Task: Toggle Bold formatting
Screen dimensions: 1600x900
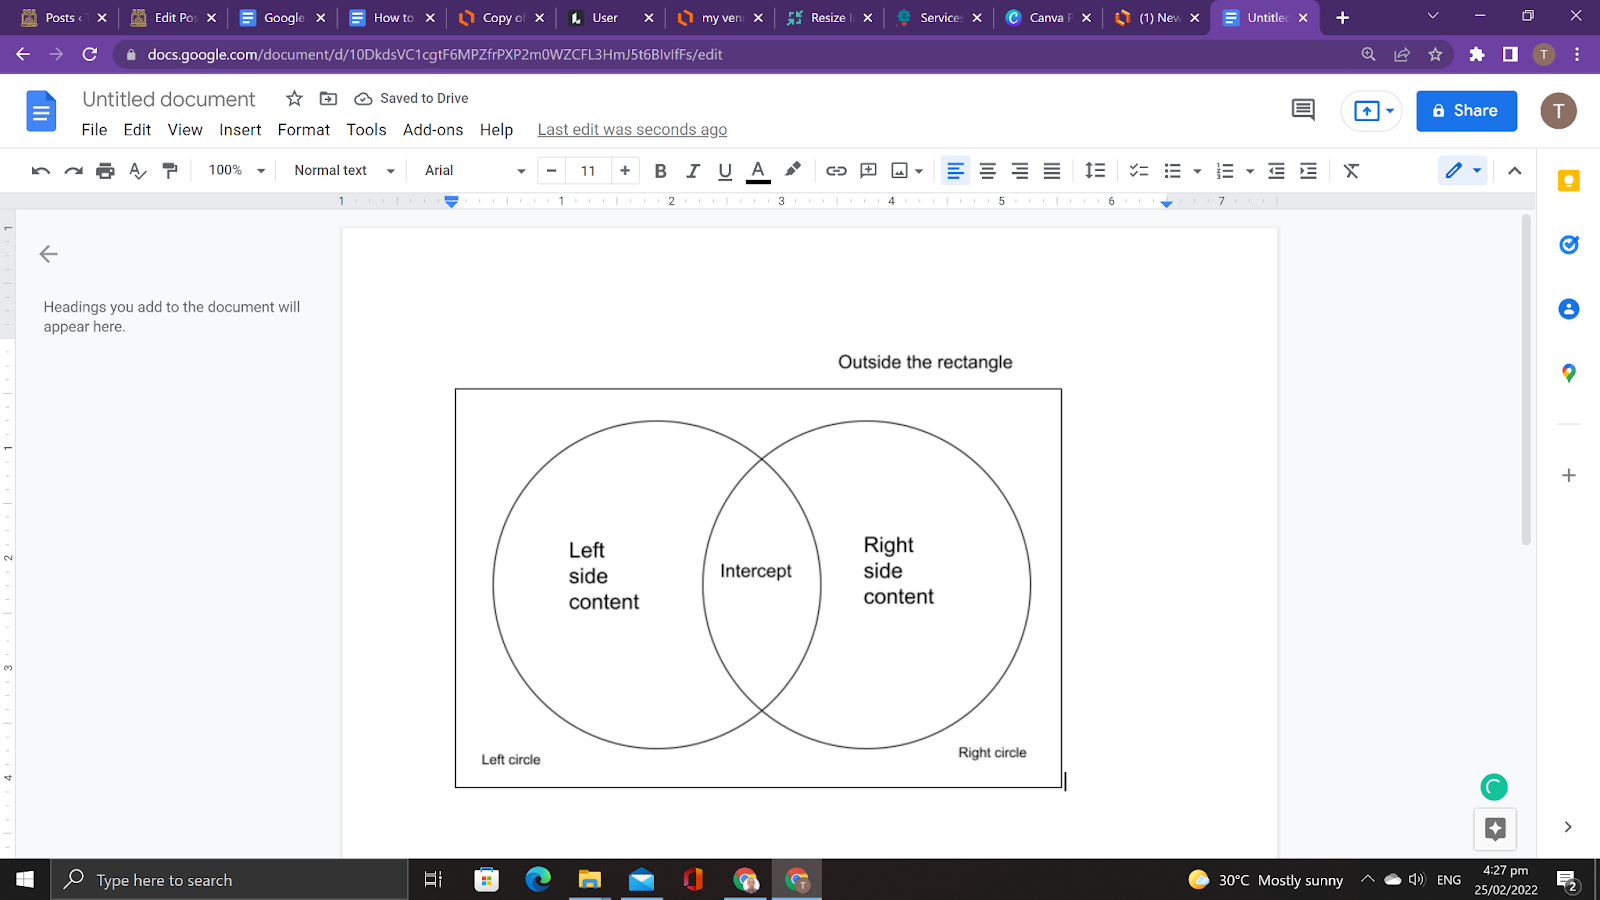Action: (660, 171)
